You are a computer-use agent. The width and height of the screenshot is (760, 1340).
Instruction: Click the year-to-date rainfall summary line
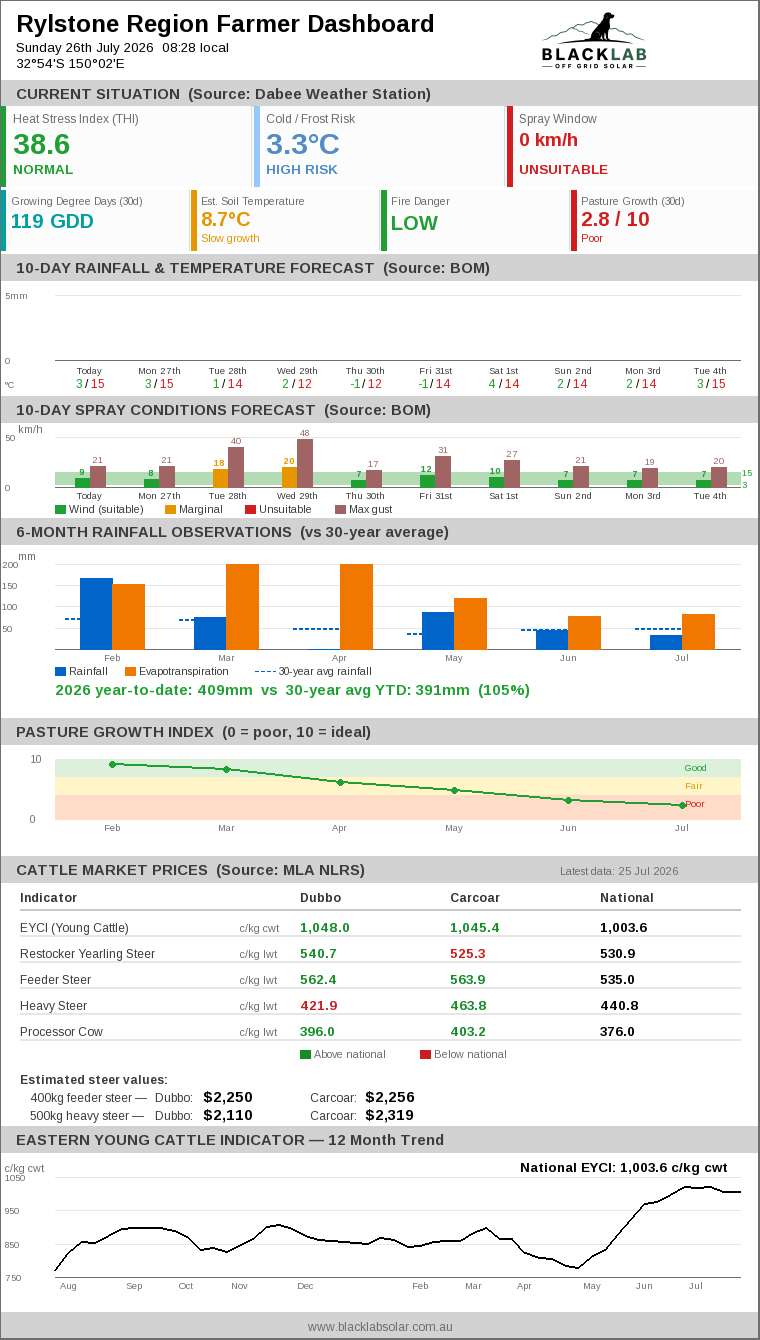[x=292, y=690]
